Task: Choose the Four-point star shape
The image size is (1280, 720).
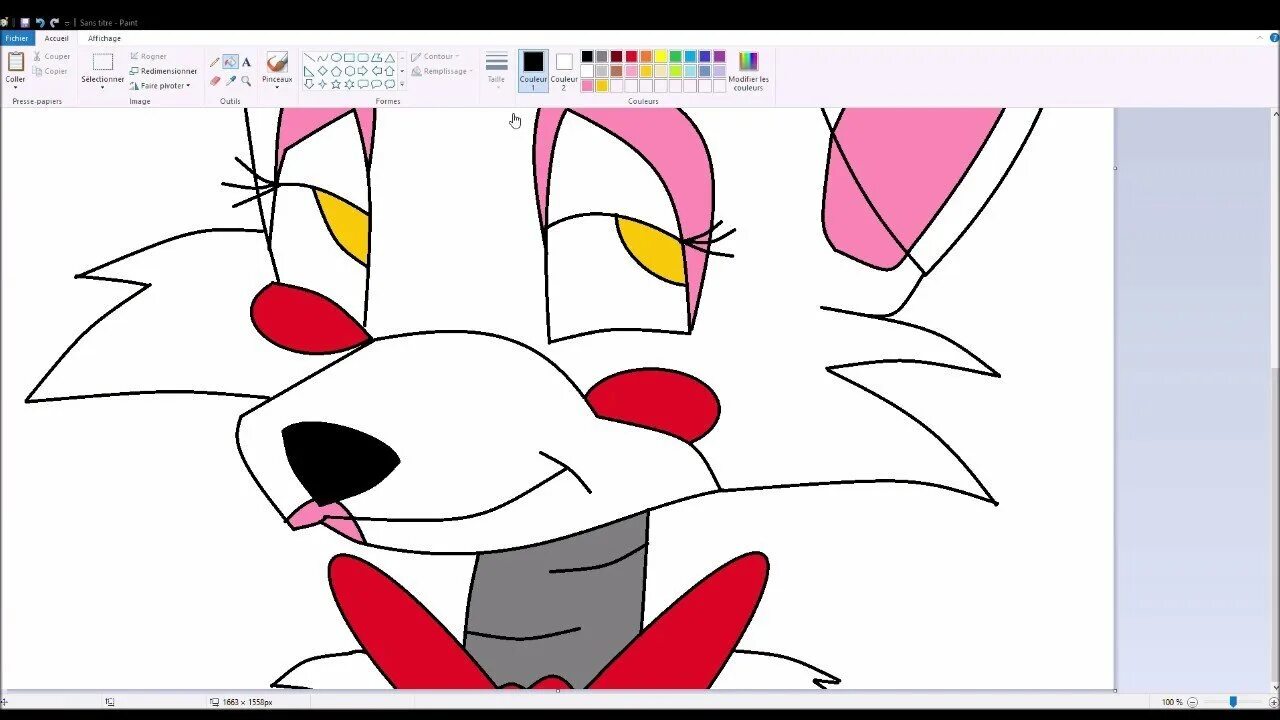Action: click(x=322, y=84)
